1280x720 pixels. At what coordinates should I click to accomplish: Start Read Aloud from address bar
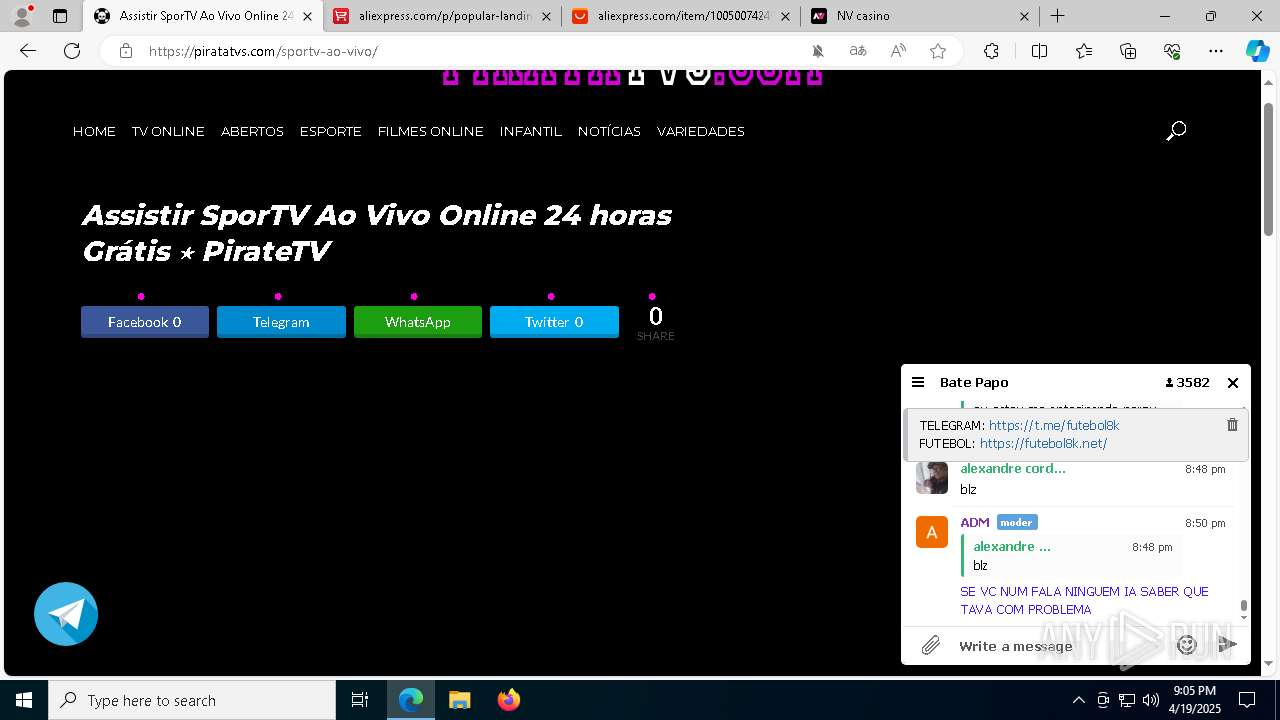[x=898, y=51]
